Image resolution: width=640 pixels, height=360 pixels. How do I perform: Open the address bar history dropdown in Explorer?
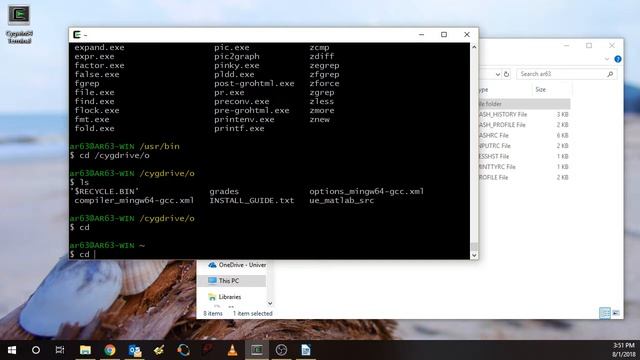pos(498,74)
